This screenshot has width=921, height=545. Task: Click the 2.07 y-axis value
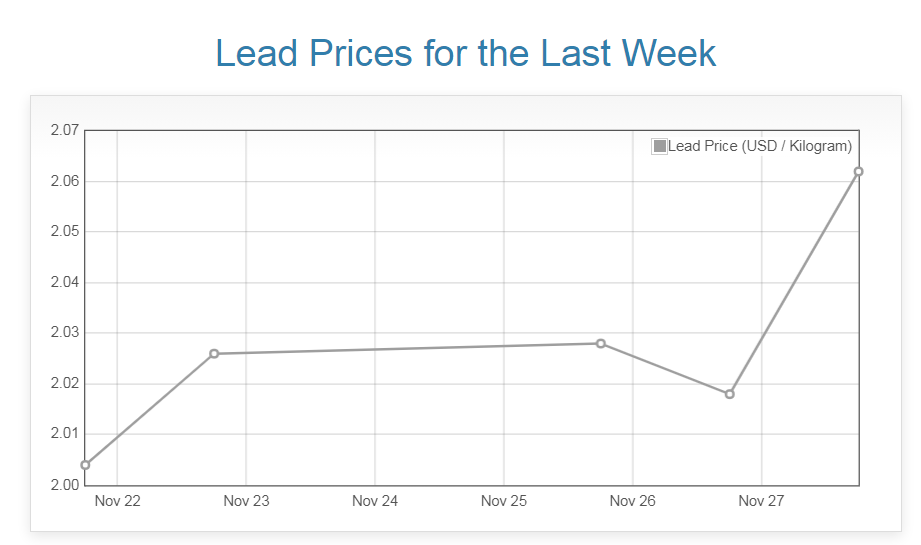click(64, 130)
